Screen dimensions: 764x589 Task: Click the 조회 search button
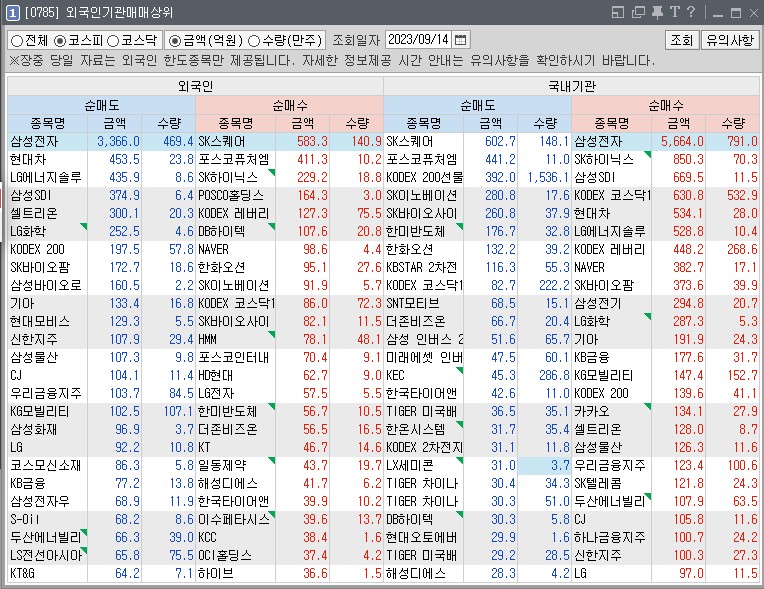point(682,40)
